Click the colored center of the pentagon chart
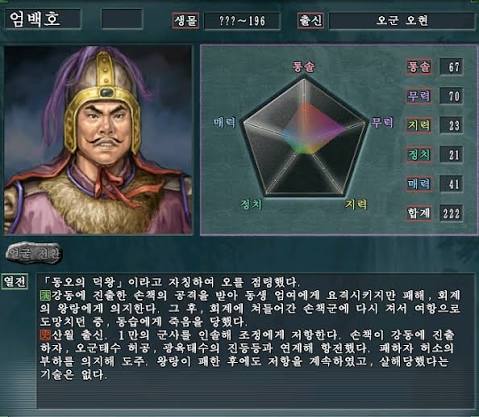The image size is (479, 417). (x=305, y=132)
